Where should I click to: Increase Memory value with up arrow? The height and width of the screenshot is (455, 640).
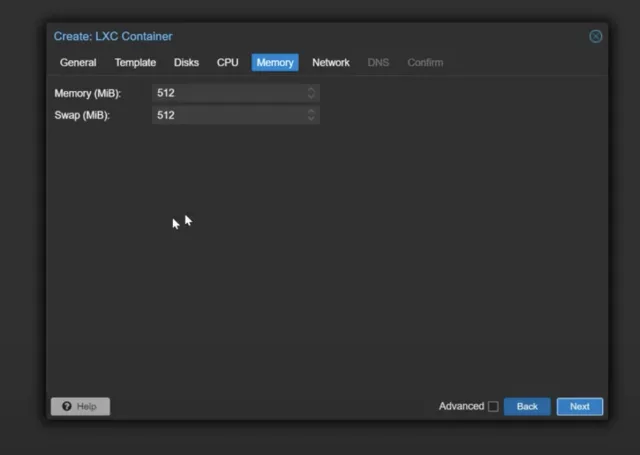click(x=311, y=89)
